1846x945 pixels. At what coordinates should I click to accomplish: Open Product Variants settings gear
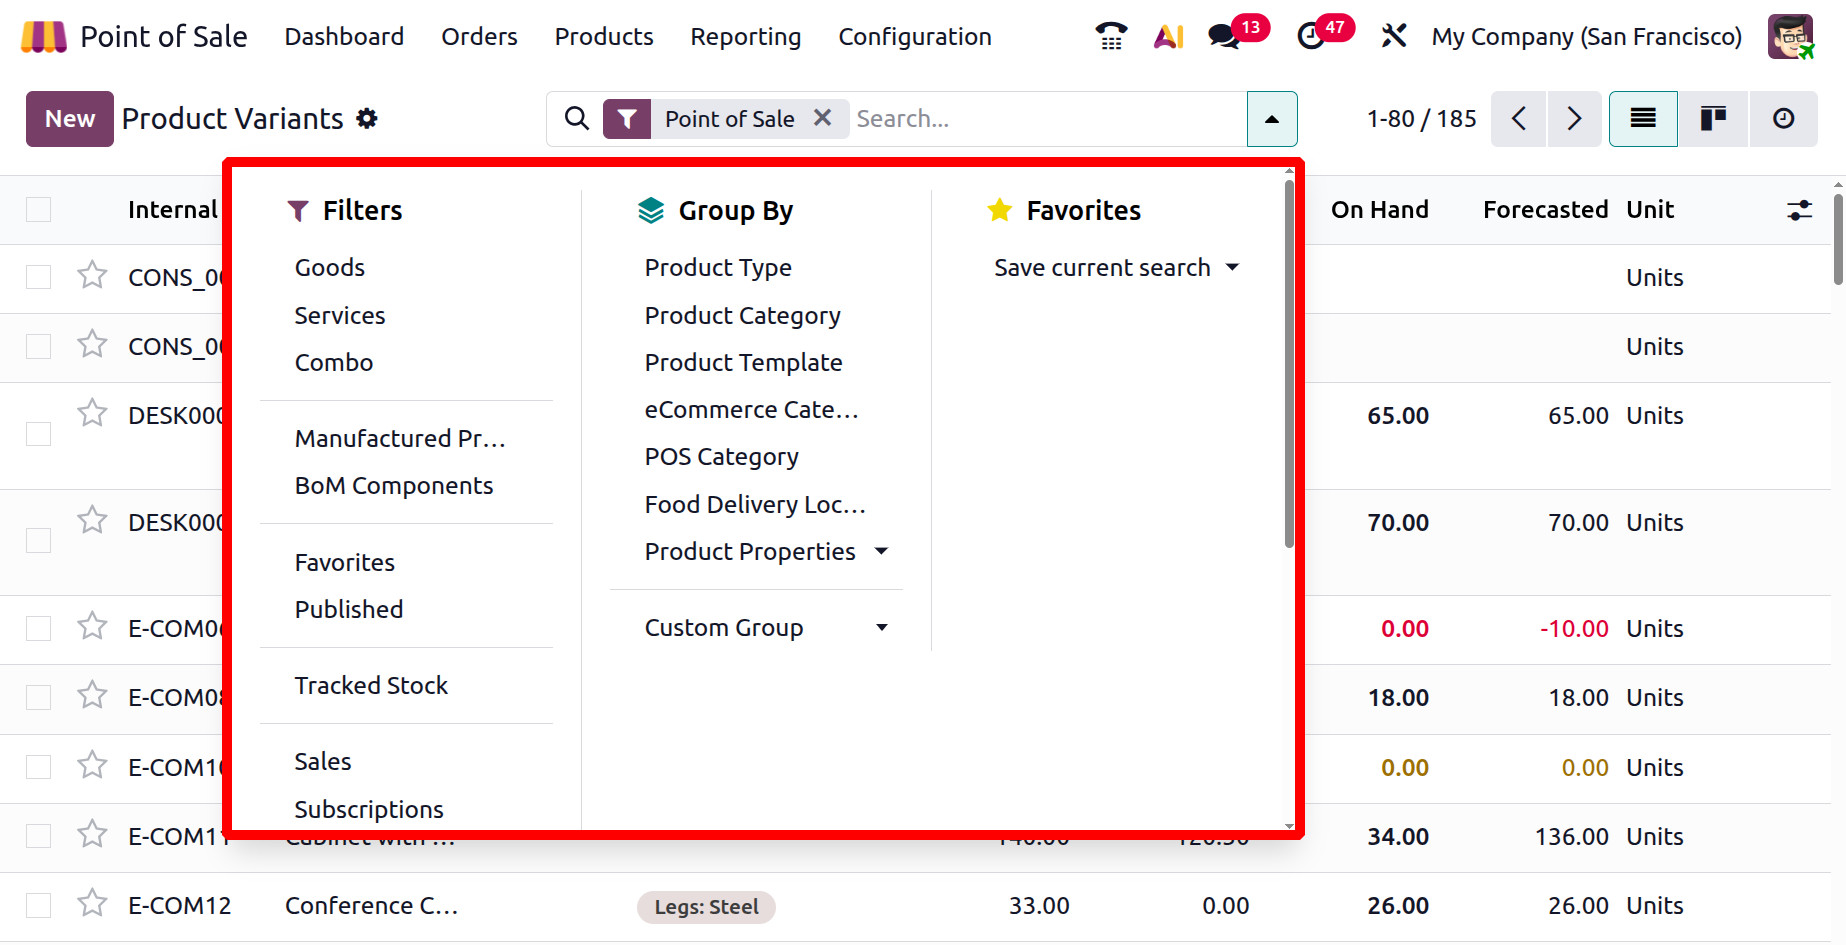[x=368, y=119]
